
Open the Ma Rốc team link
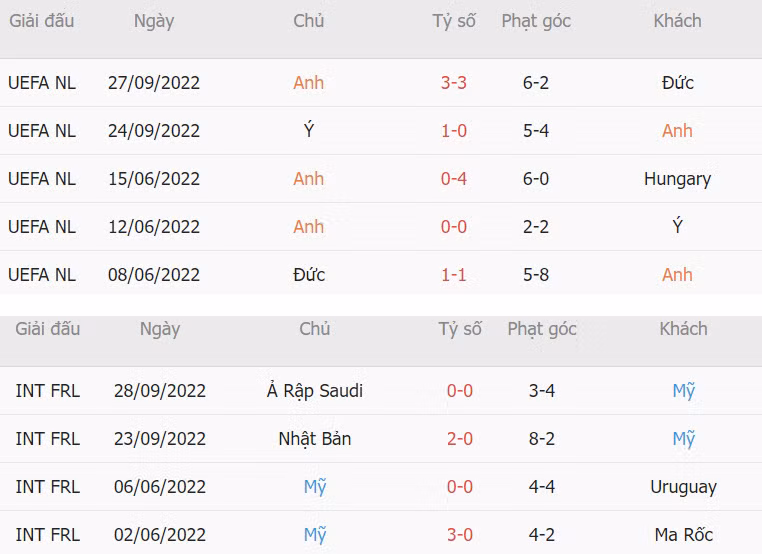pos(683,535)
